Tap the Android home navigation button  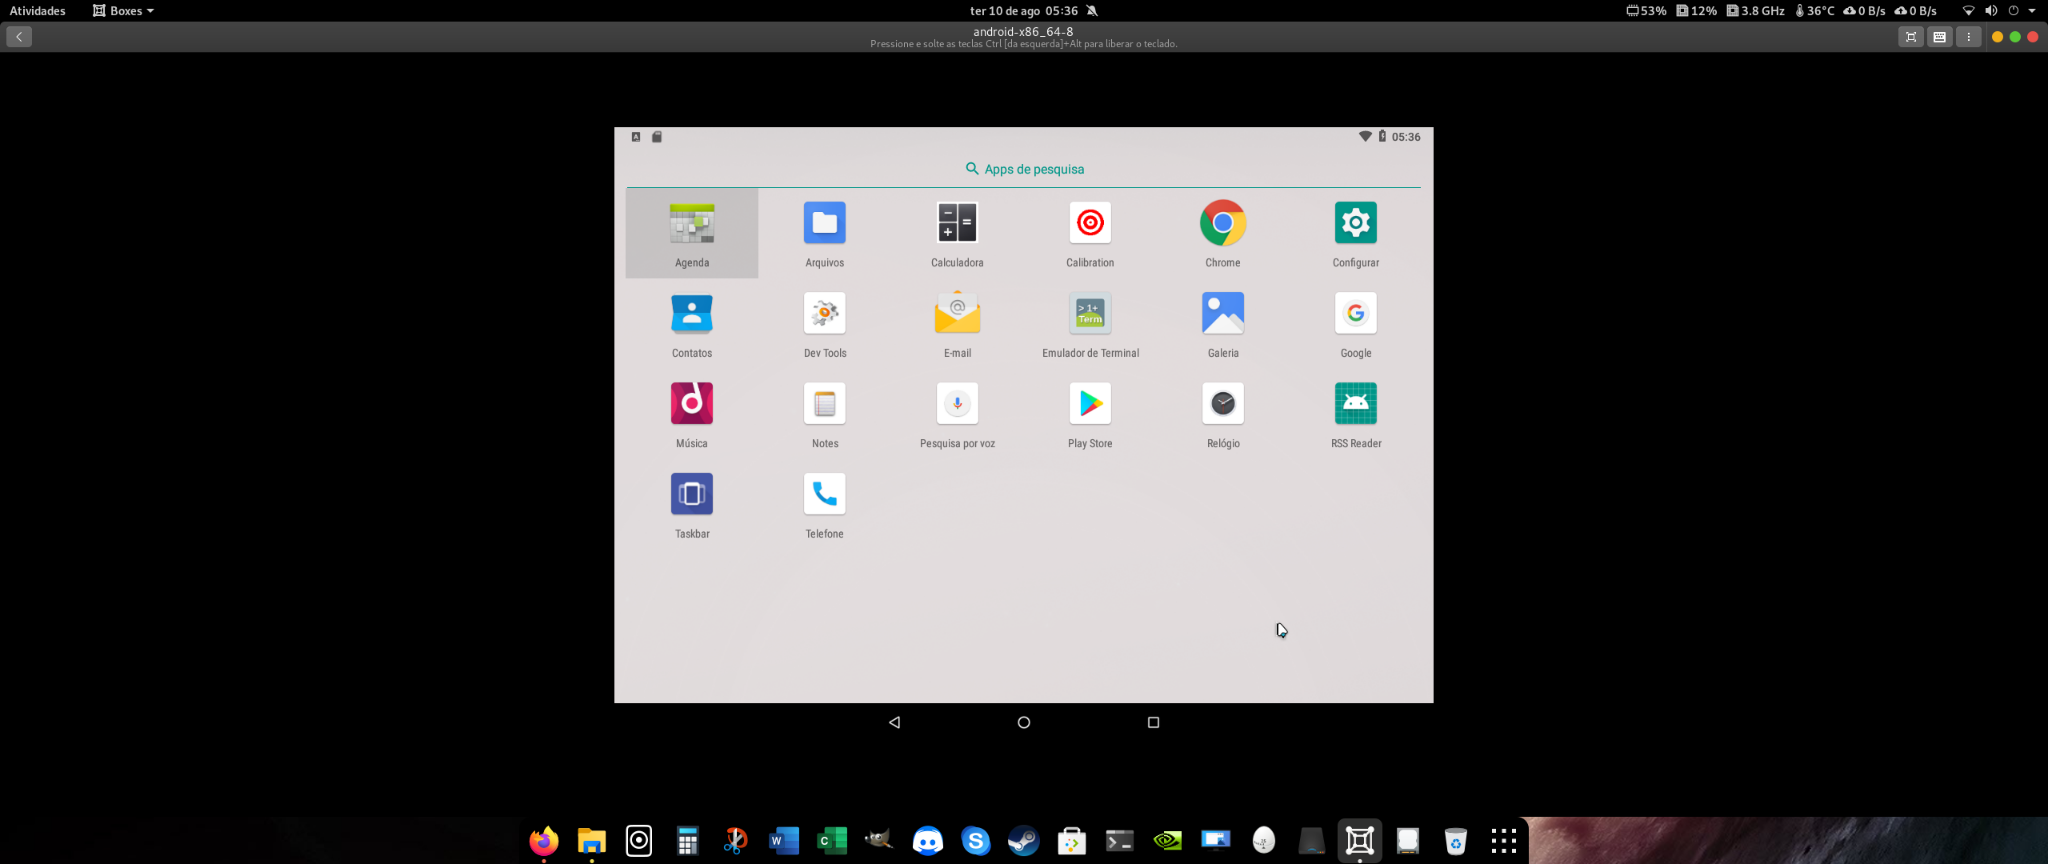(x=1024, y=722)
